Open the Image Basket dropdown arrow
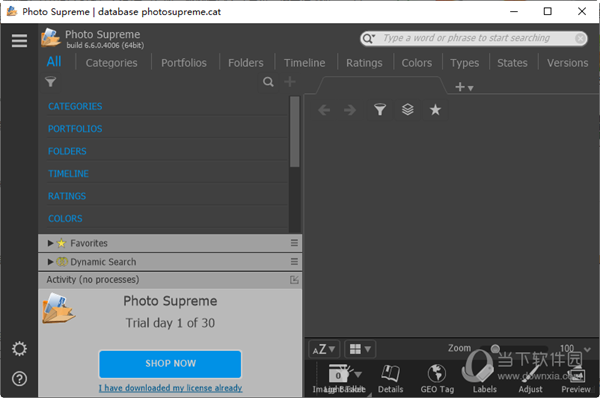 point(358,374)
